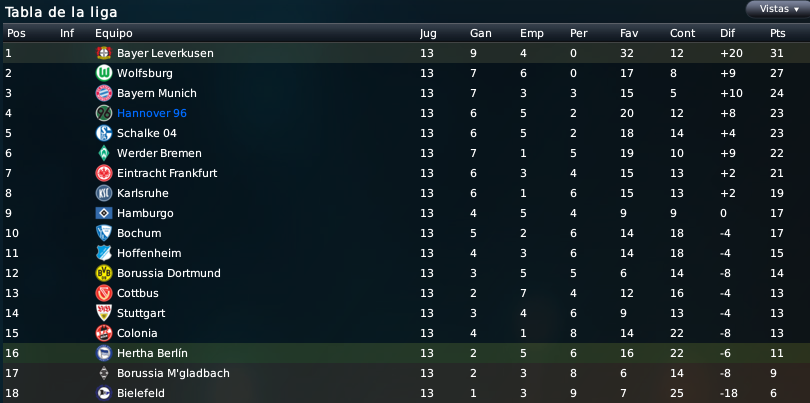The height and width of the screenshot is (403, 810).
Task: Click the Hamburgo club flag icon
Action: [x=104, y=213]
